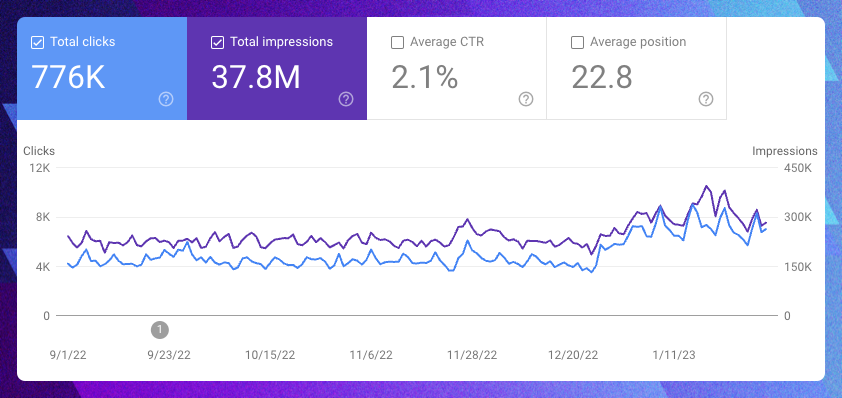Image resolution: width=842 pixels, height=398 pixels.
Task: Uncheck the Total clicks checkbox
Action: click(37, 43)
